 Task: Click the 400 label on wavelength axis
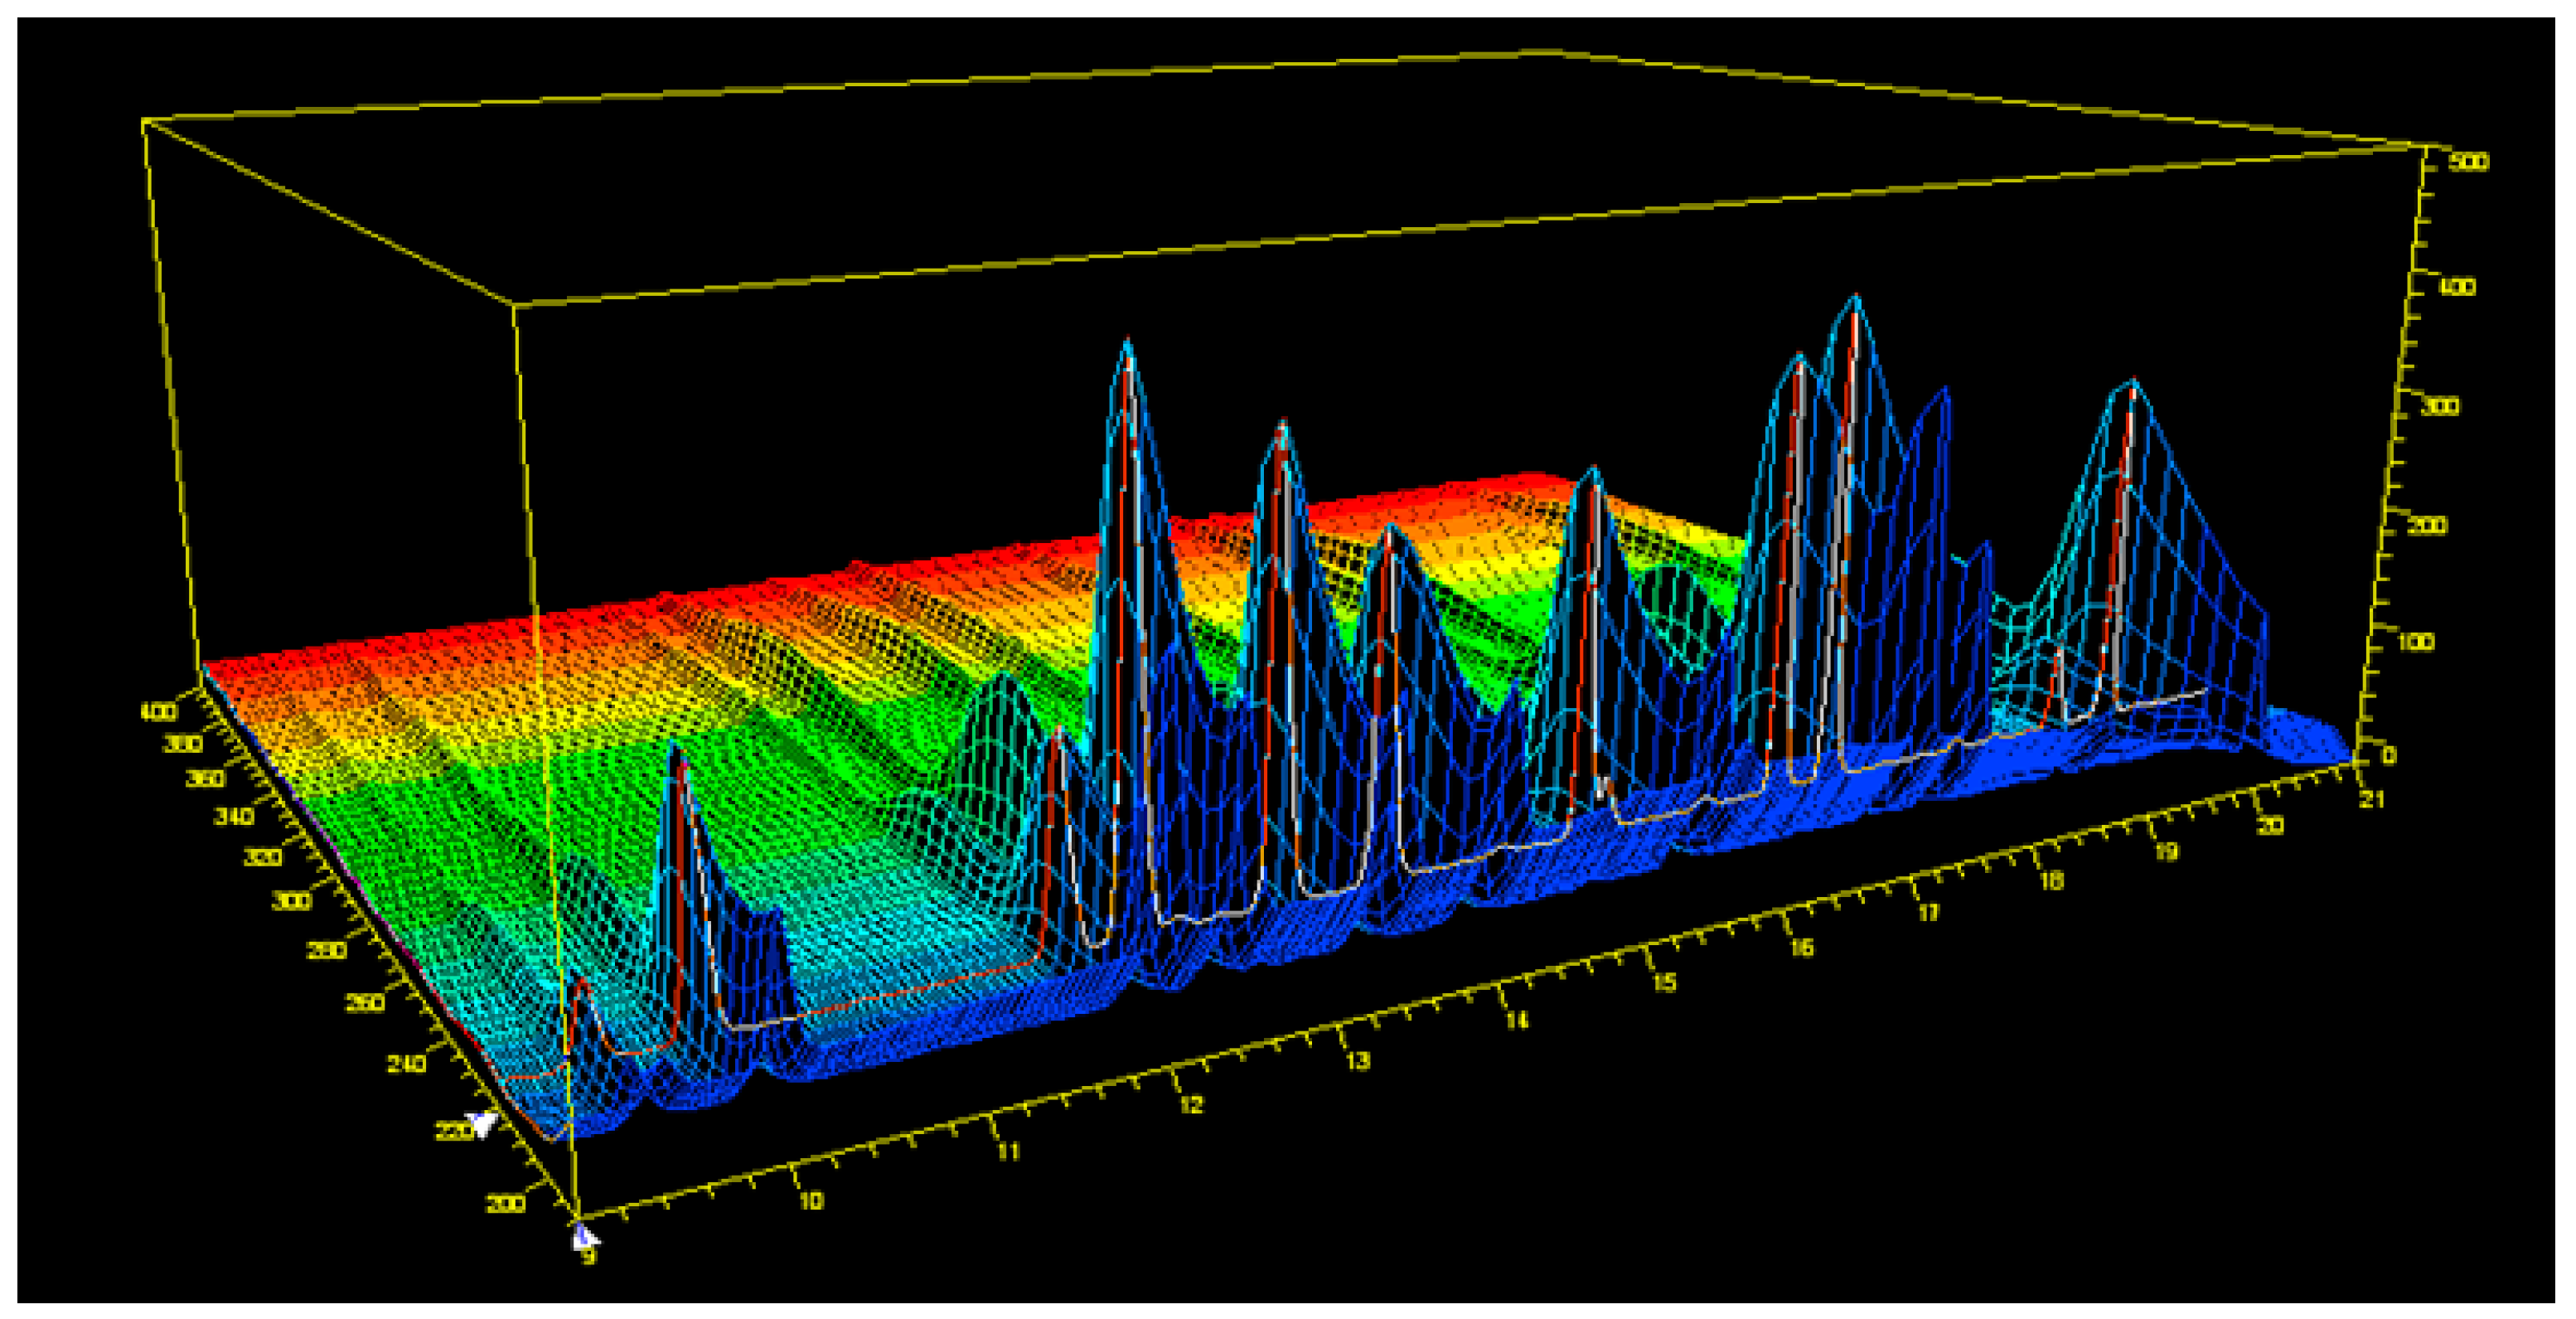159,712
